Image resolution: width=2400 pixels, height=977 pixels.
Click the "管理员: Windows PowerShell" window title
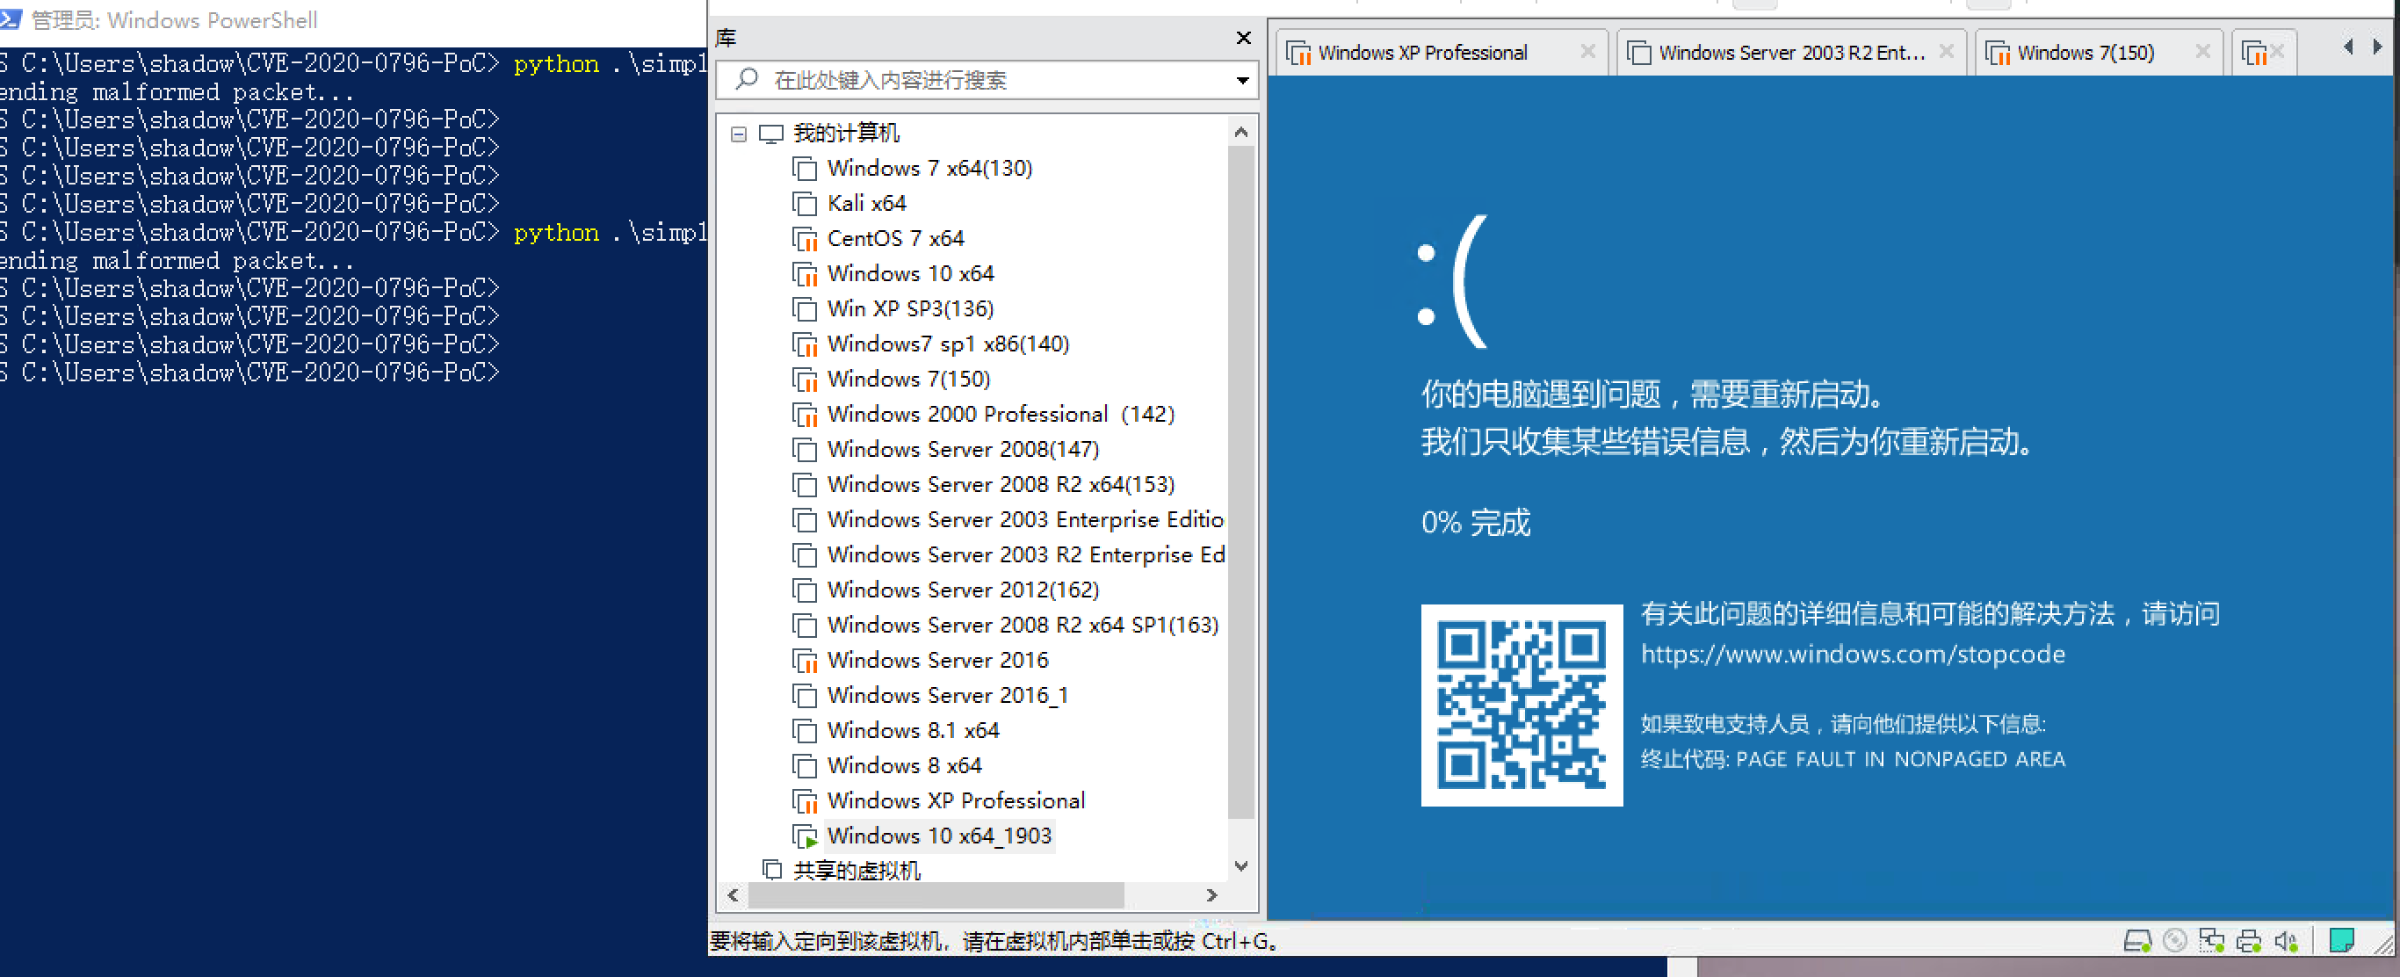(x=175, y=20)
